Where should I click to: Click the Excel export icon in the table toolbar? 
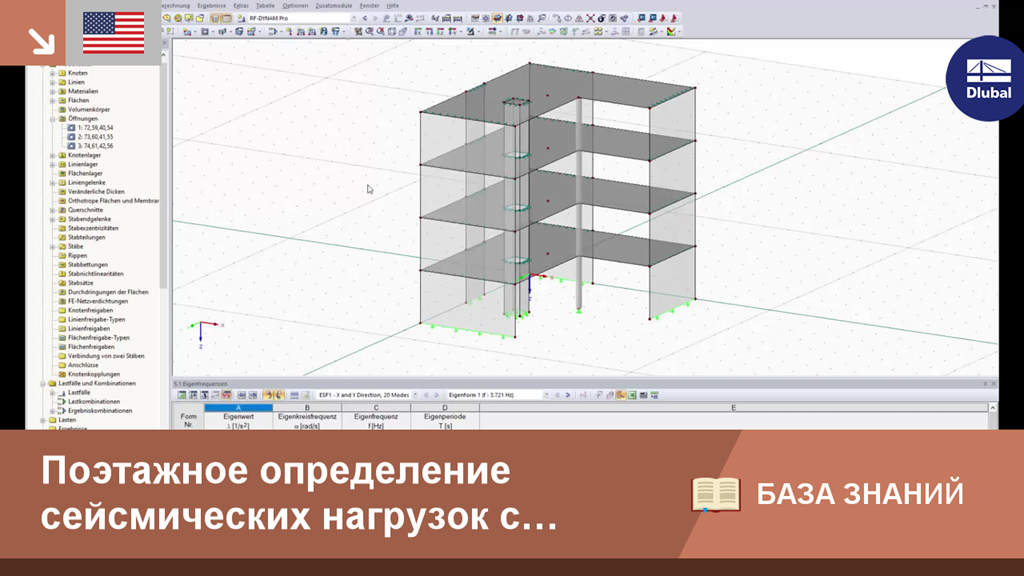coord(632,395)
